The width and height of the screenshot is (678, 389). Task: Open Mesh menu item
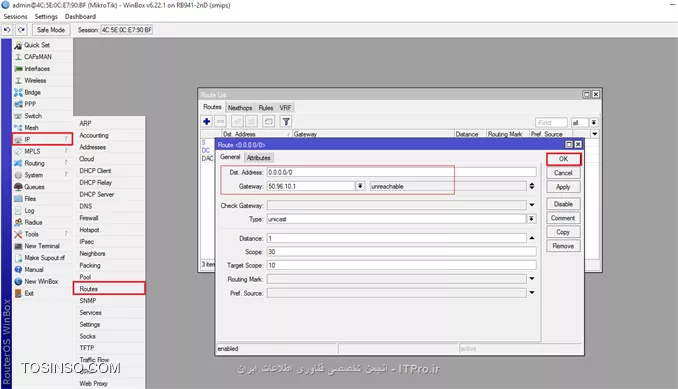click(x=42, y=128)
